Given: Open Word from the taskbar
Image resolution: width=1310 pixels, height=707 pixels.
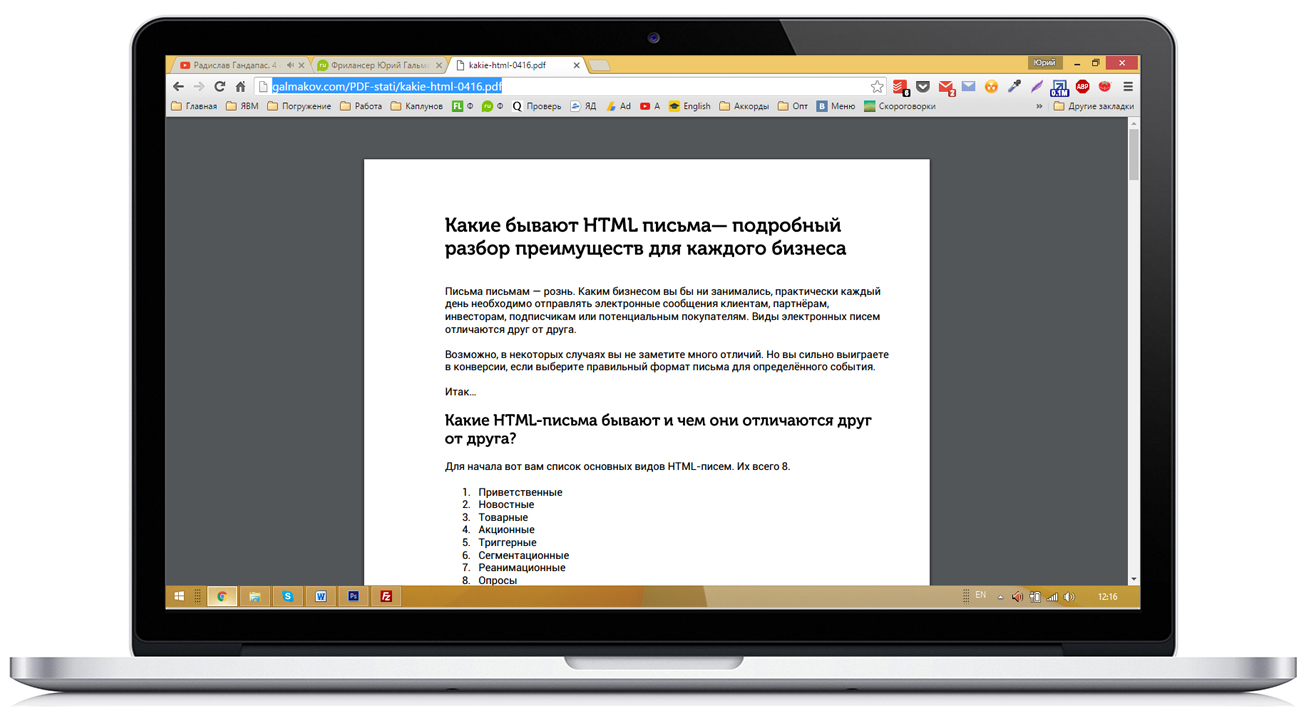Looking at the screenshot, I should tap(321, 597).
